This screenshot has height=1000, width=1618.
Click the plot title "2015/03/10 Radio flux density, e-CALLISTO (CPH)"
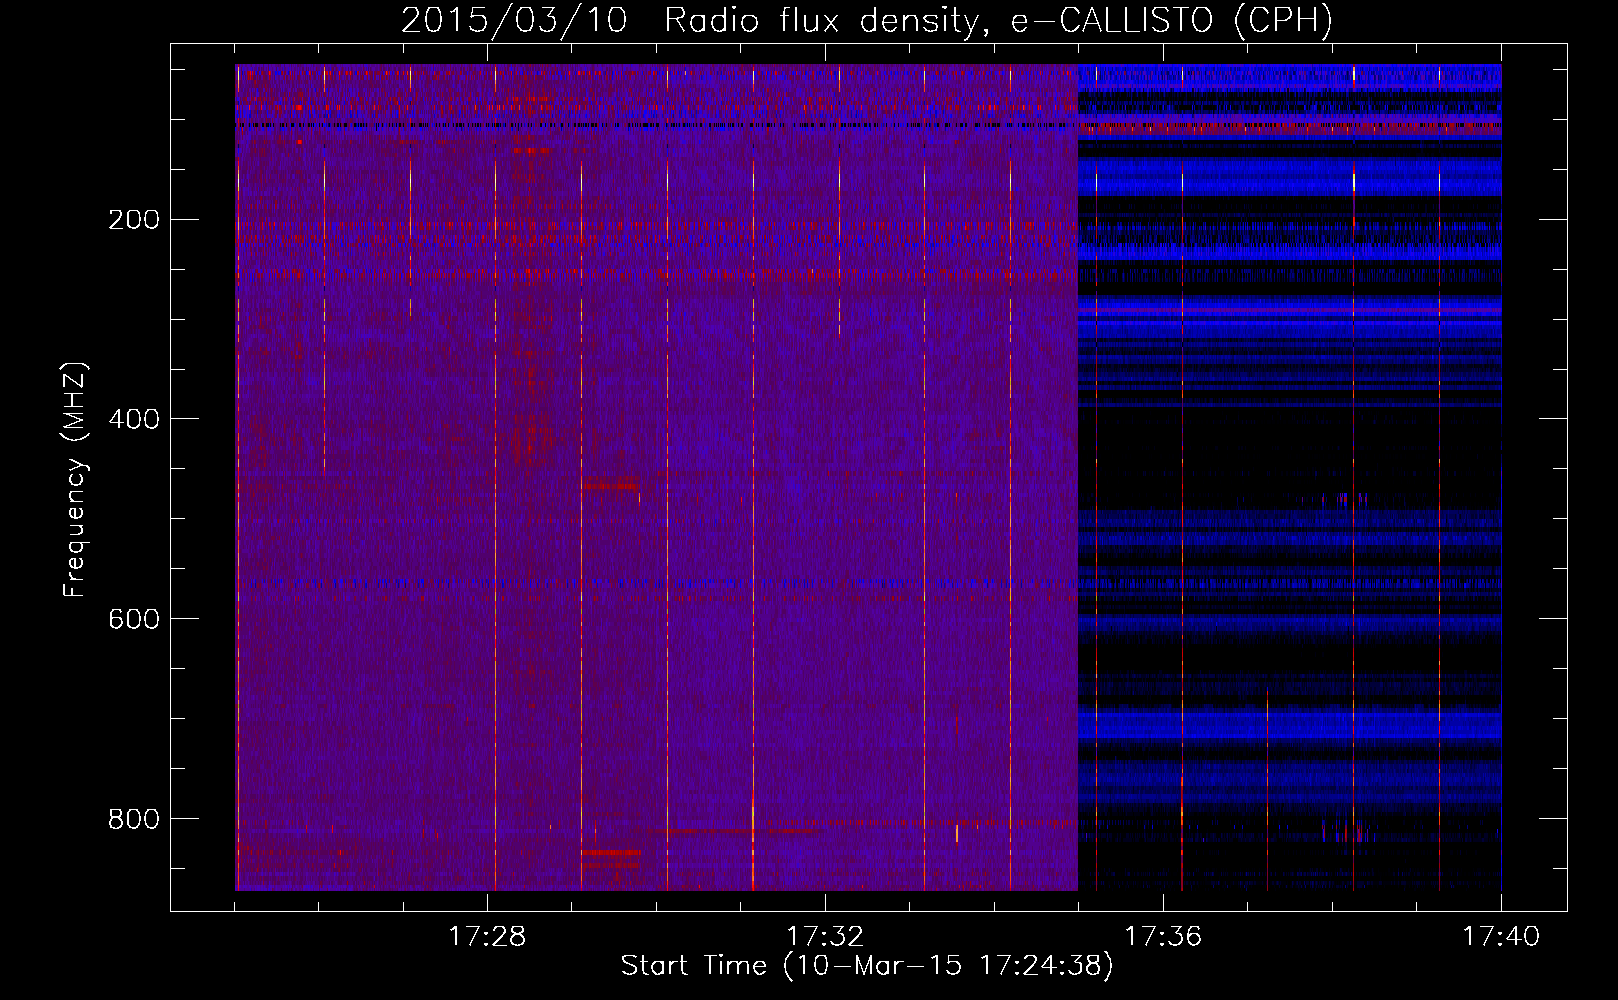[867, 20]
